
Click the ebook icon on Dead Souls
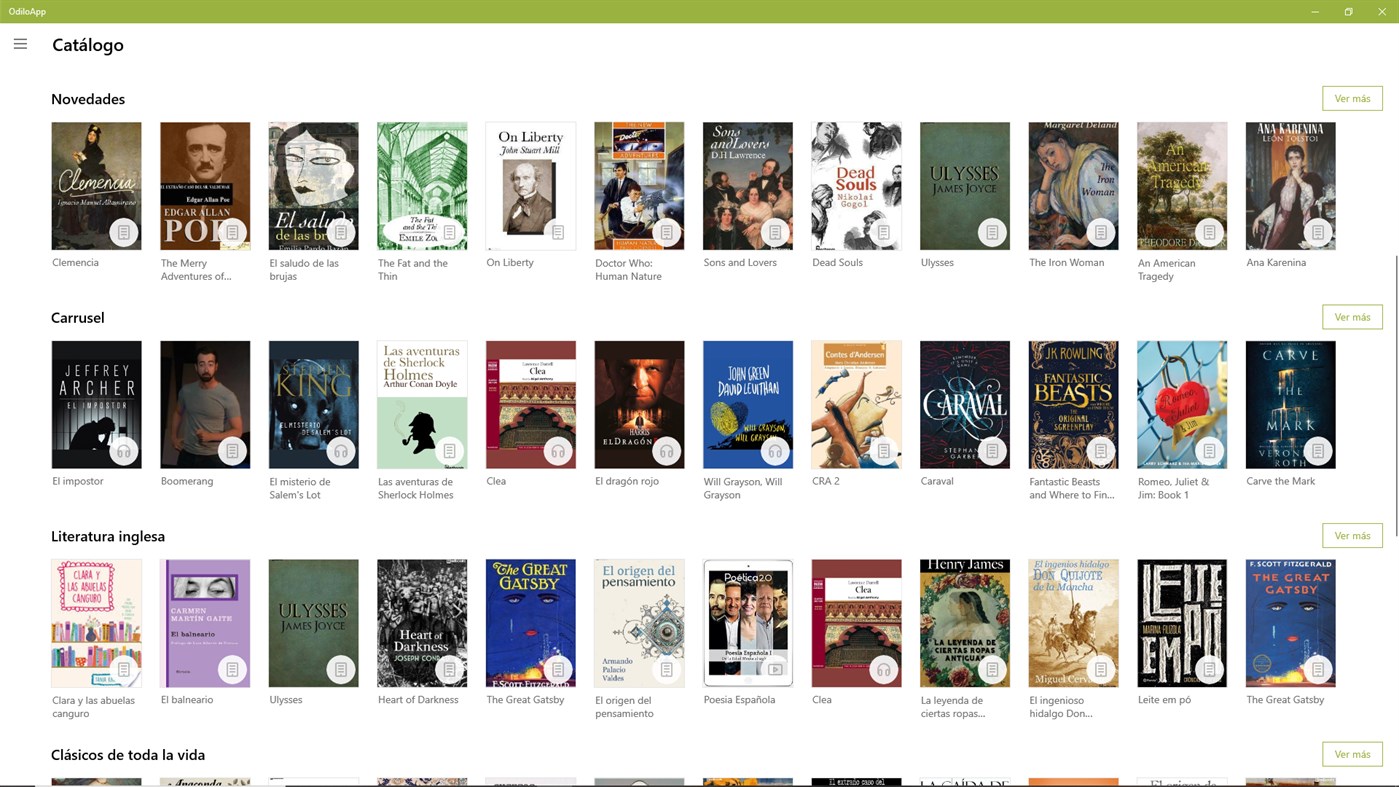[x=884, y=231]
